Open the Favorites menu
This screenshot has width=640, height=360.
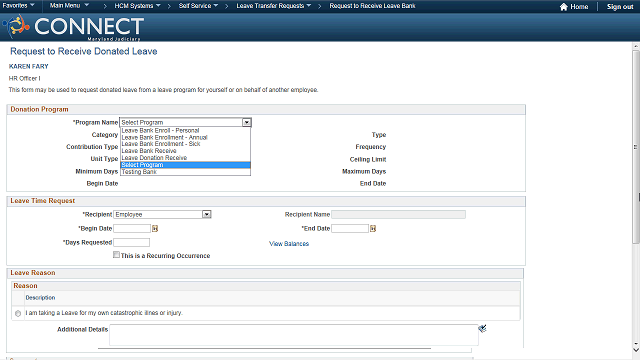click(18, 6)
